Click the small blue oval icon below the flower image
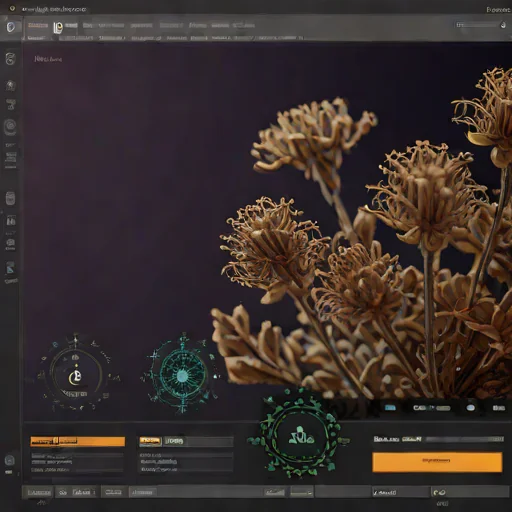This screenshot has height=512, width=512. (x=470, y=408)
